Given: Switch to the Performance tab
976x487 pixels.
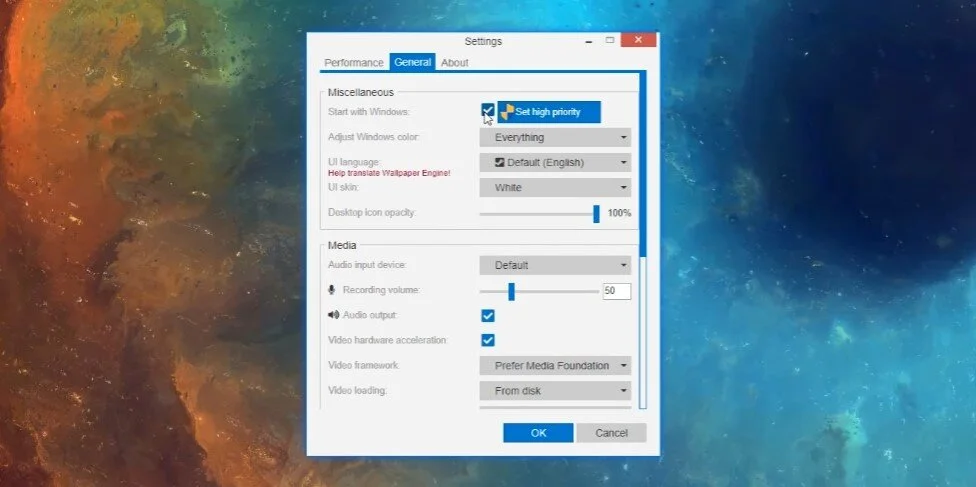Looking at the screenshot, I should (x=354, y=62).
